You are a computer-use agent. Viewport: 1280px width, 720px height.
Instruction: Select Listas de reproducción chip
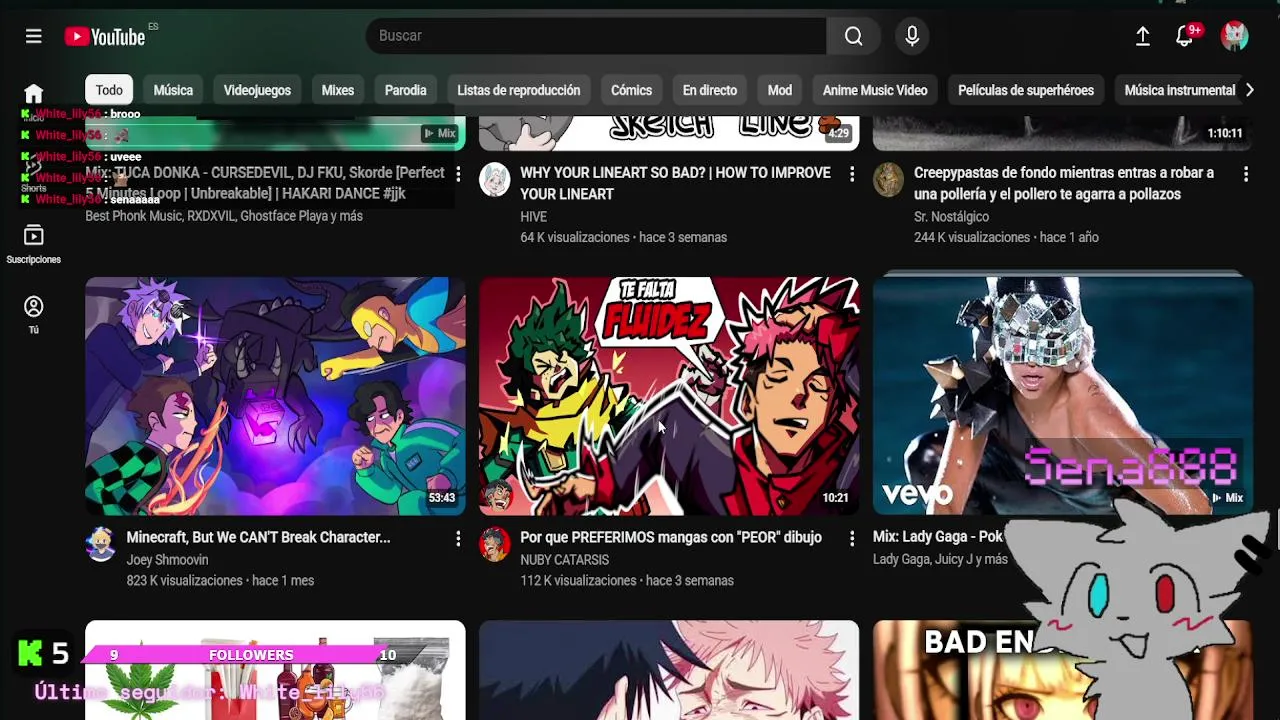point(518,90)
